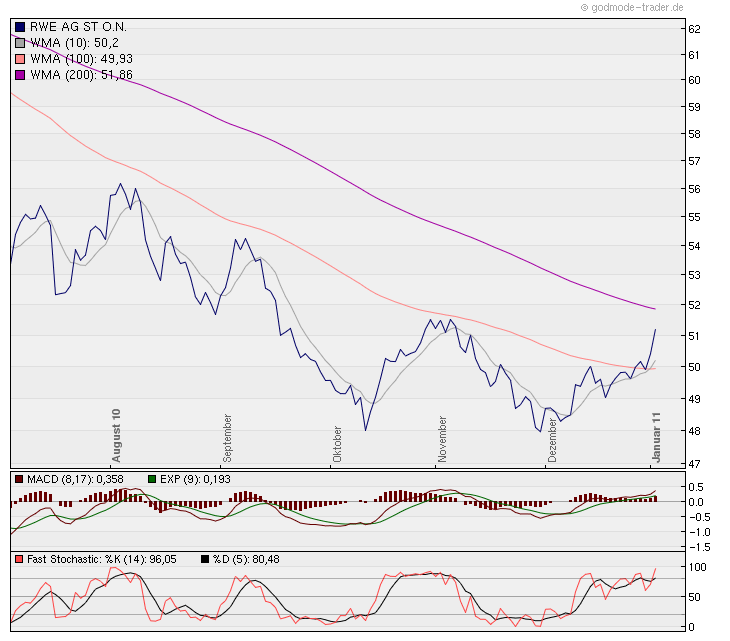Open the godmode-trader.de watermark link
The width and height of the screenshot is (730, 641).
click(631, 7)
